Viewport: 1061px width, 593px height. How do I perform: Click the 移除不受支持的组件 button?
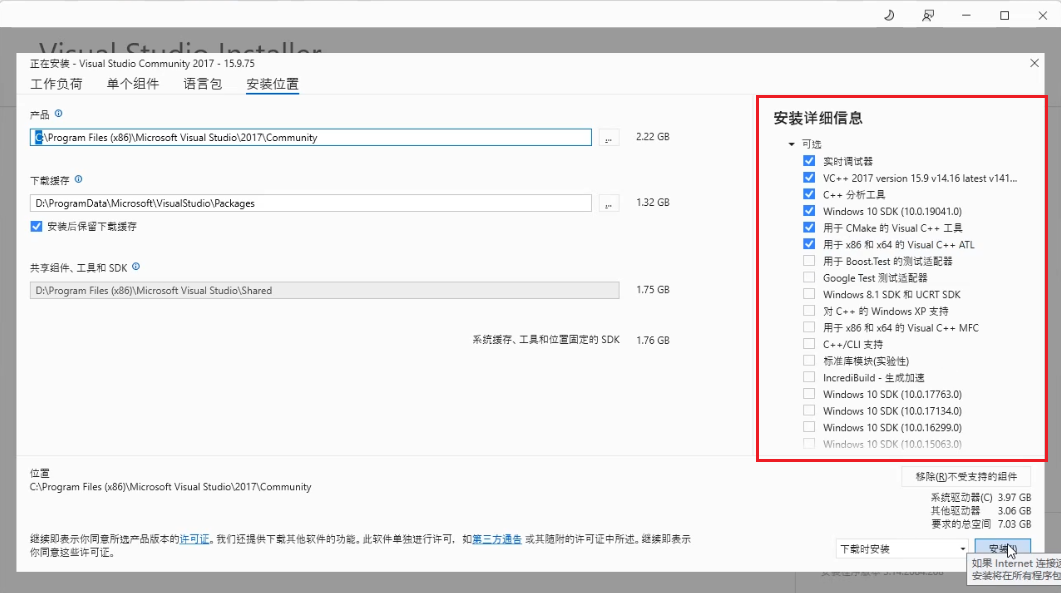(x=965, y=476)
